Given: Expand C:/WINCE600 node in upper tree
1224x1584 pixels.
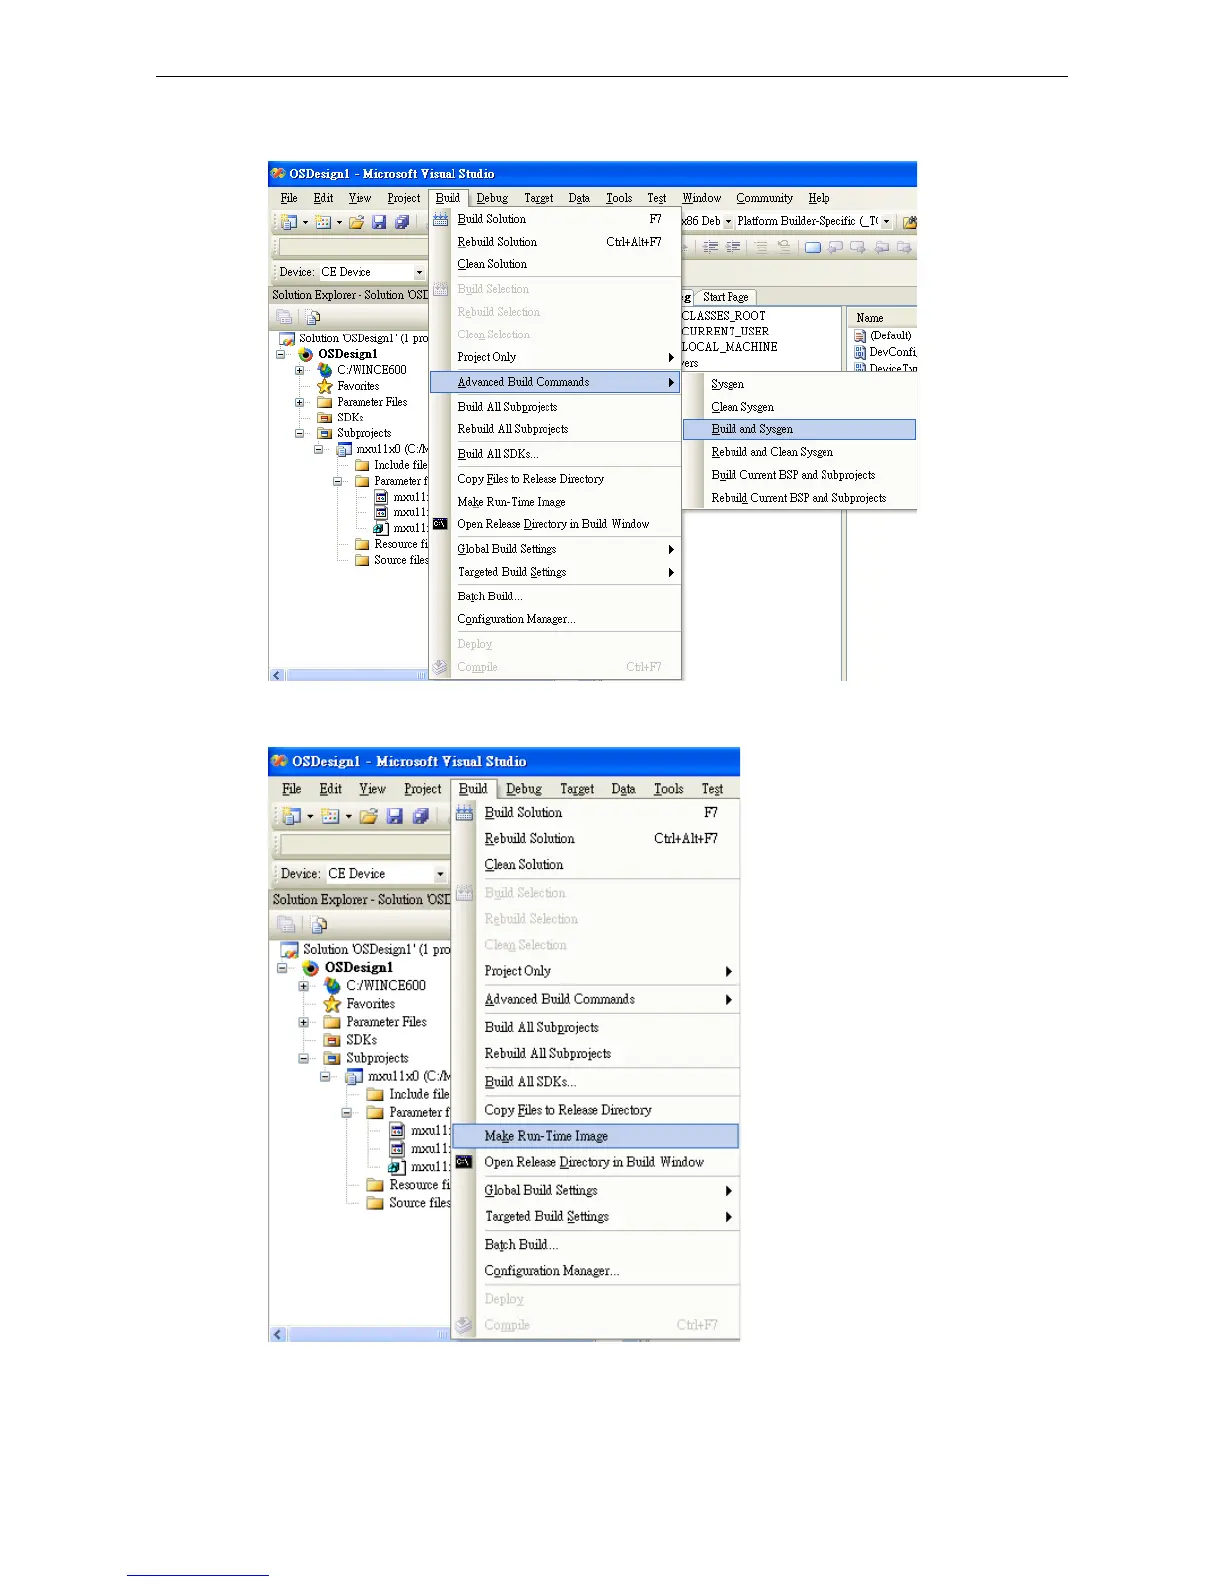Looking at the screenshot, I should coord(299,370).
